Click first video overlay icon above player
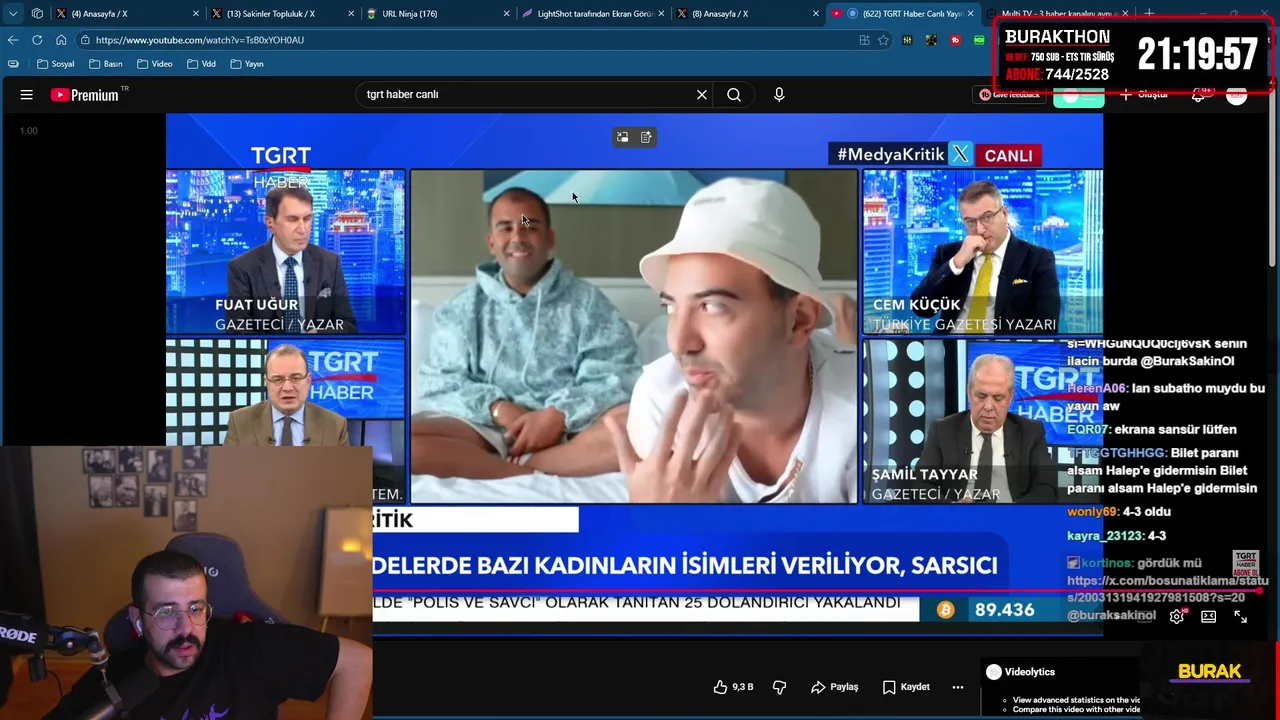1280x720 pixels. pyautogui.click(x=622, y=137)
